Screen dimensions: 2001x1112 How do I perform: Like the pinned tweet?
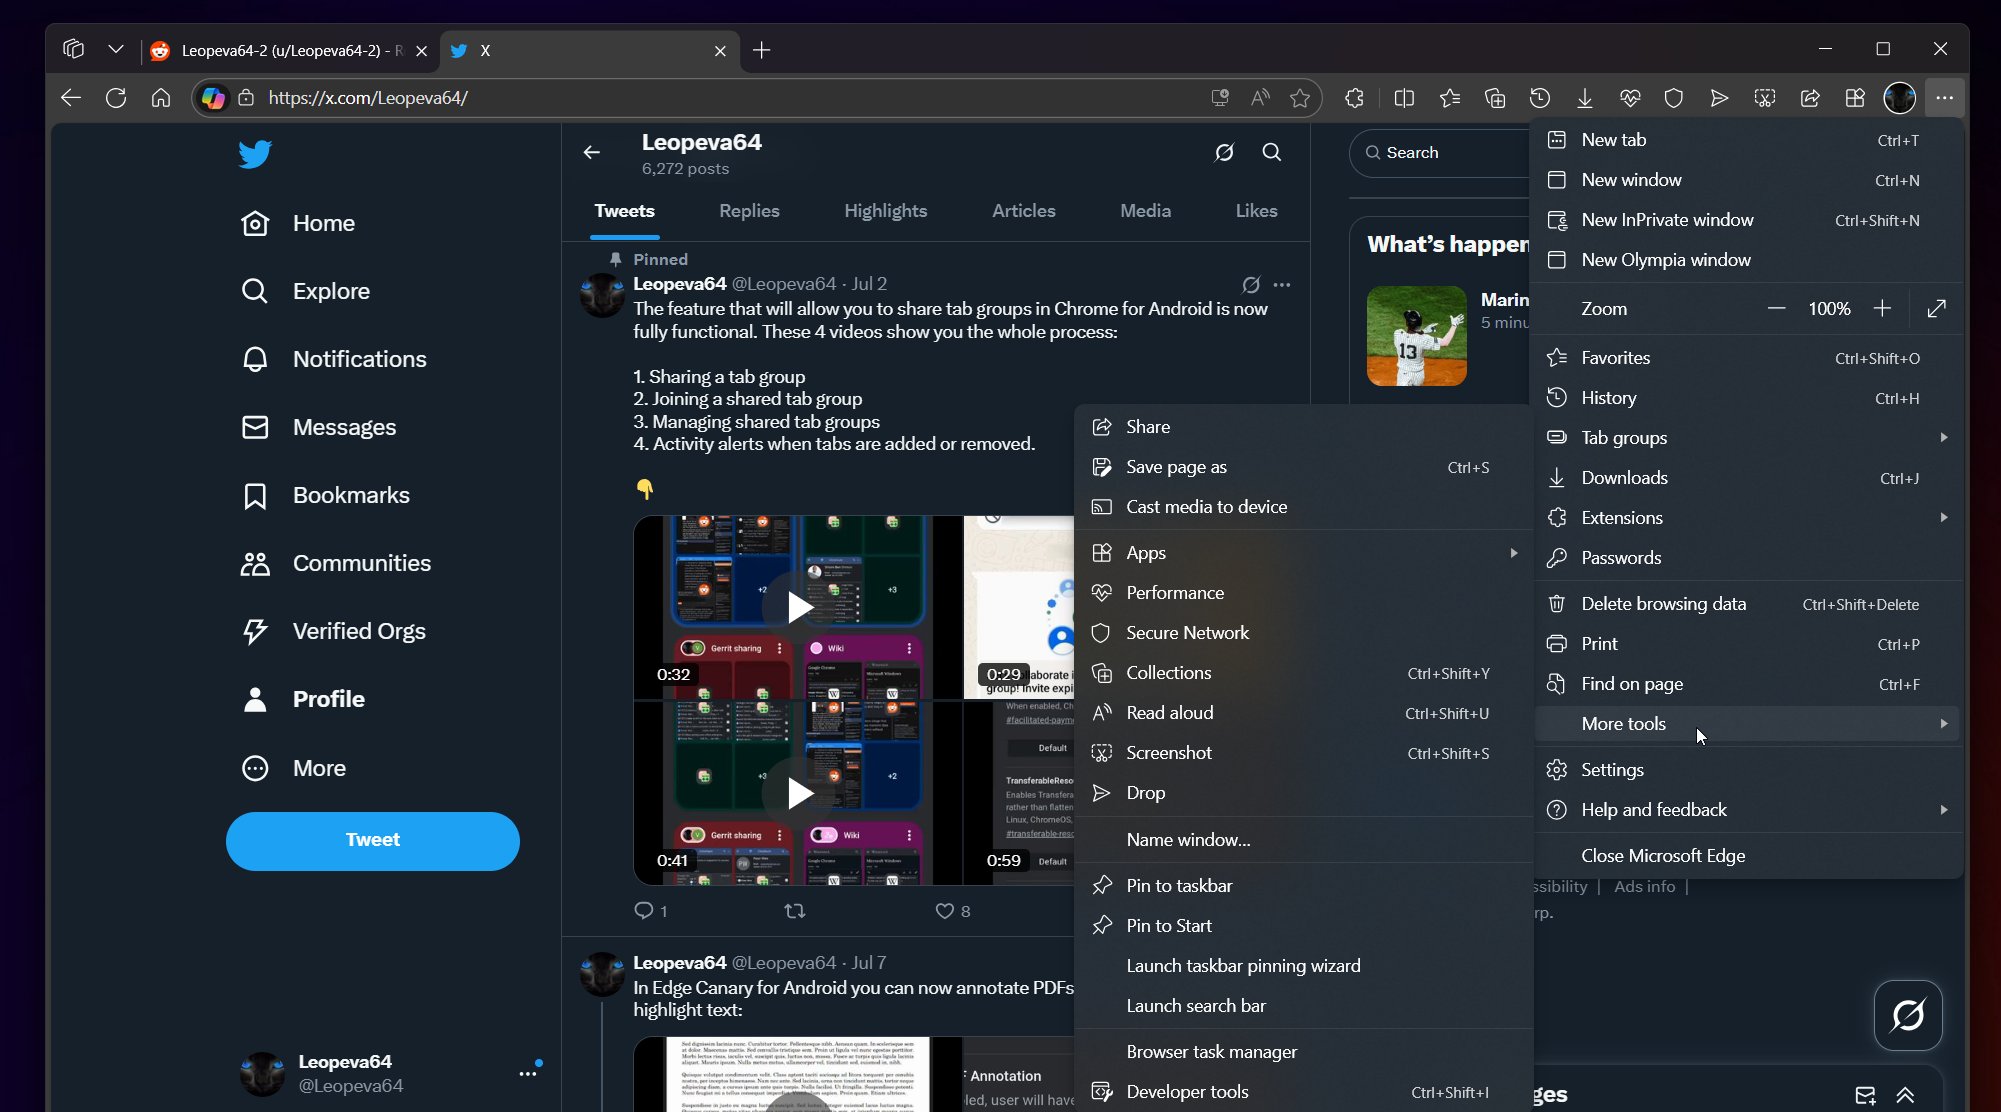click(952, 910)
